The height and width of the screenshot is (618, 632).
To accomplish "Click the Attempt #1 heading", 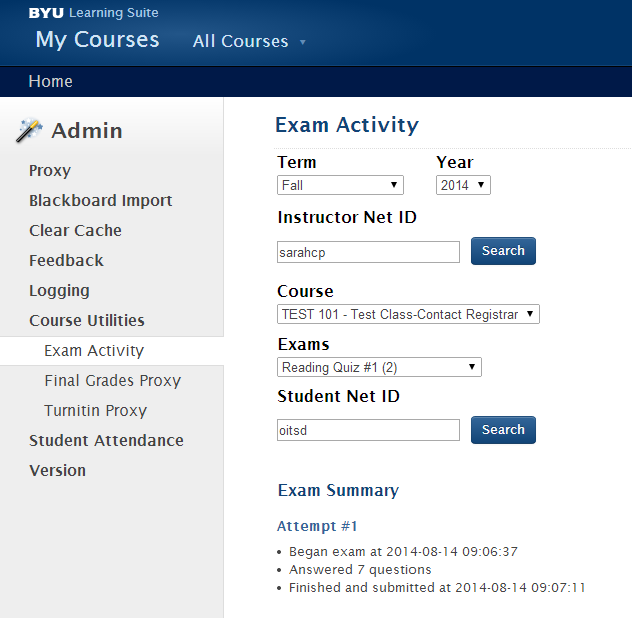I will (x=317, y=526).
